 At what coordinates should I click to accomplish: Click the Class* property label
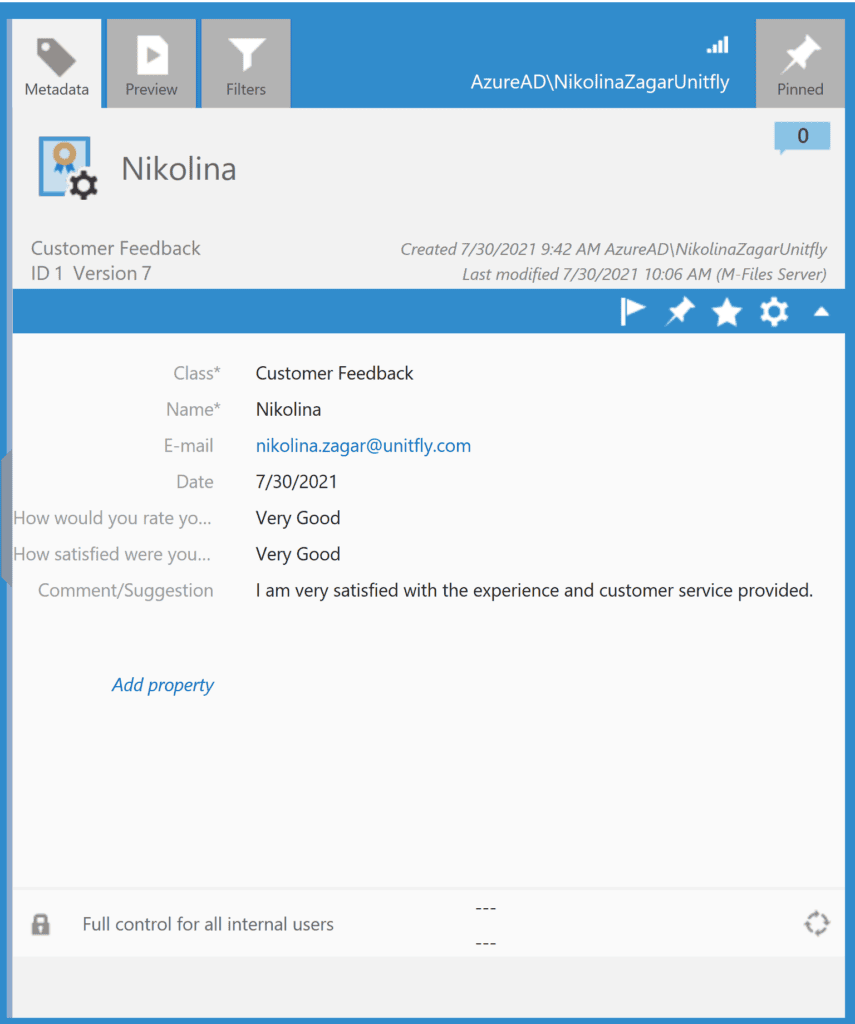[x=197, y=374]
